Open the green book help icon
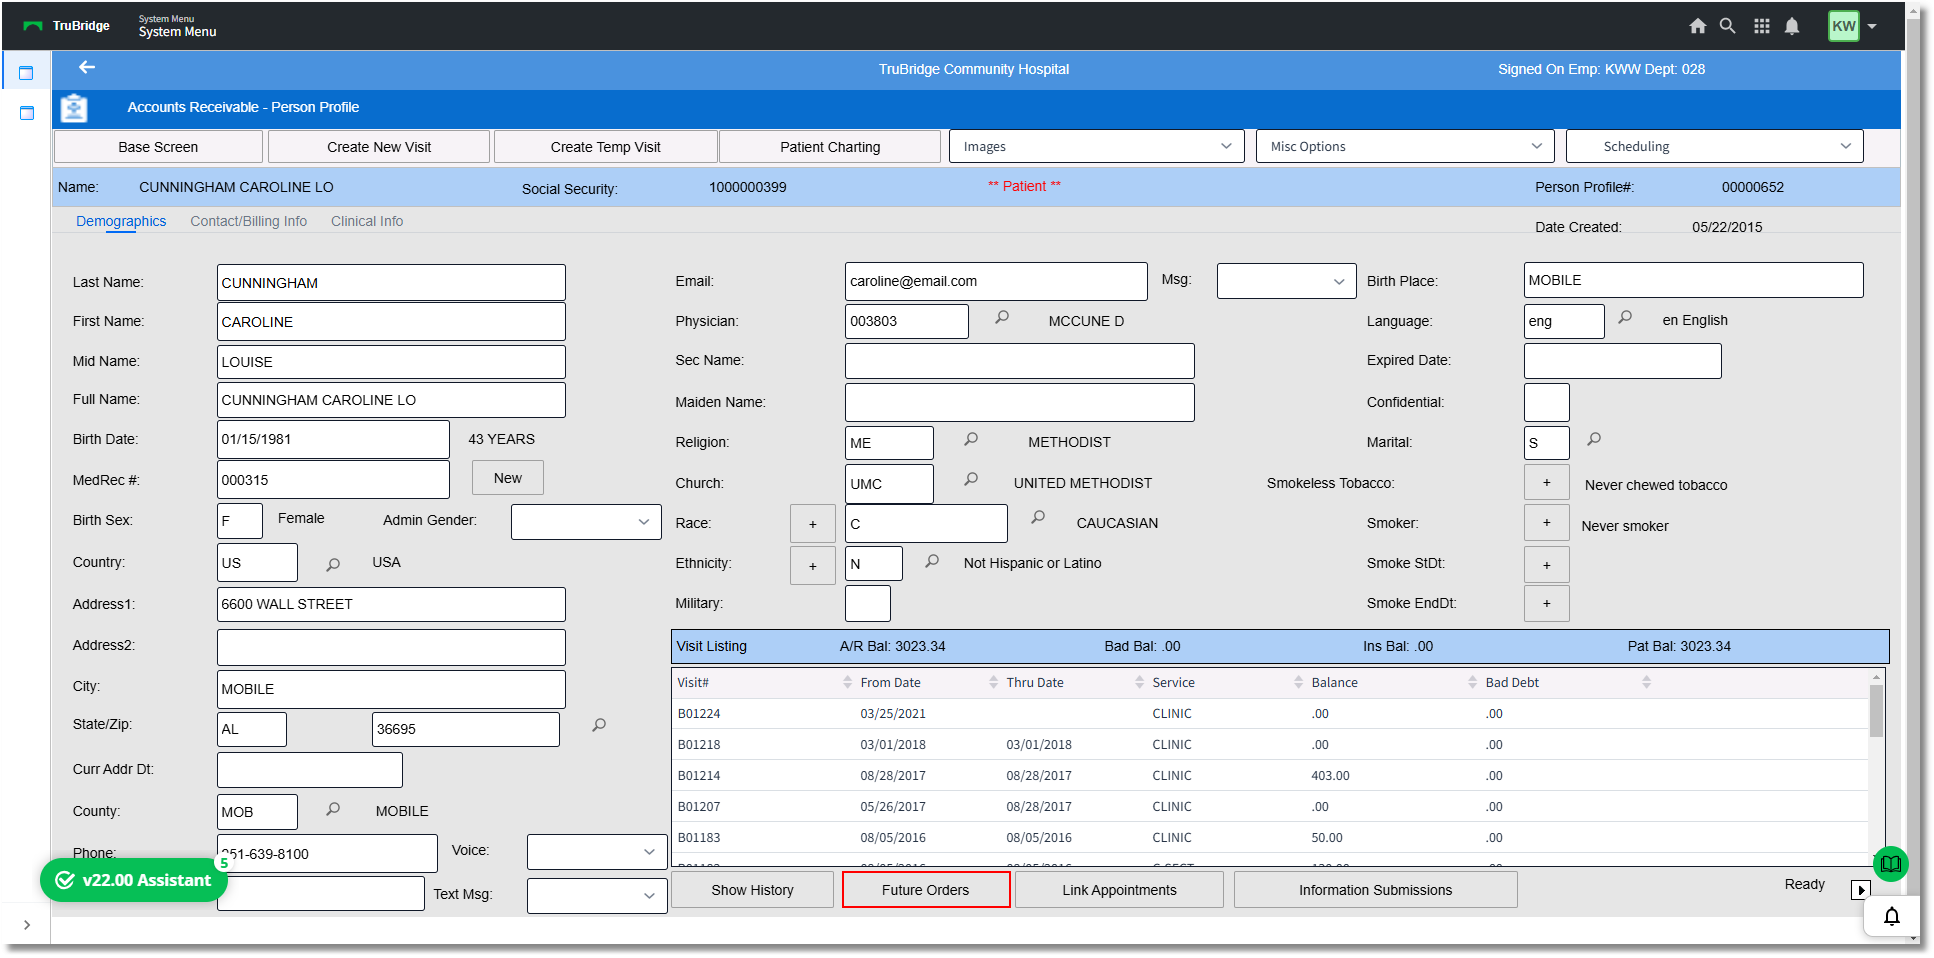This screenshot has width=1934, height=958. (1891, 864)
